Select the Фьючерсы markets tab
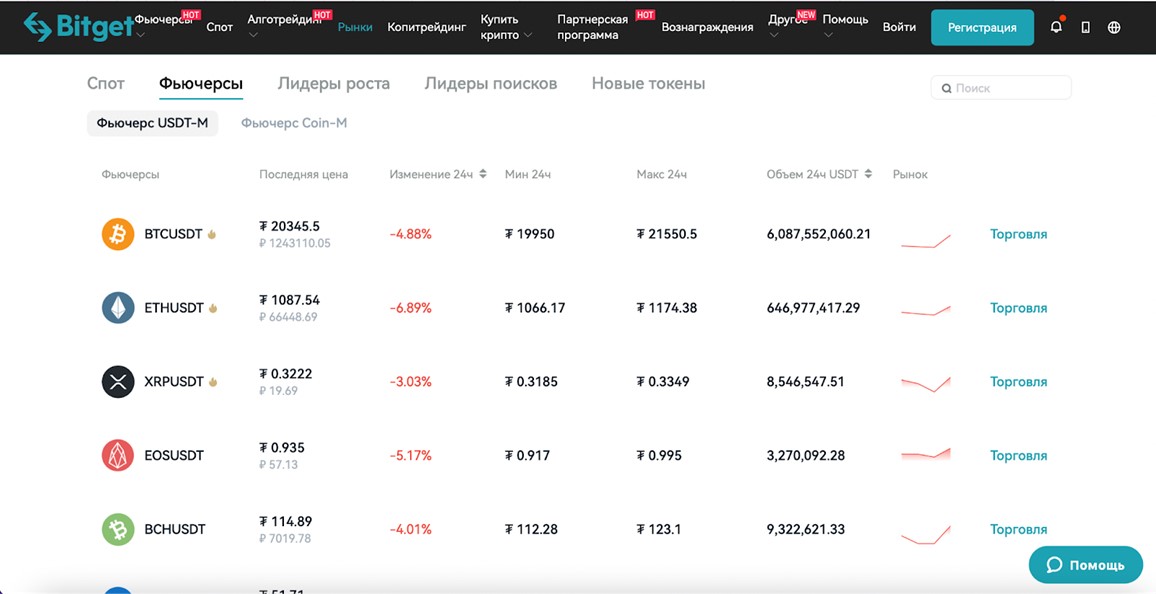The image size is (1156, 594). coord(201,84)
